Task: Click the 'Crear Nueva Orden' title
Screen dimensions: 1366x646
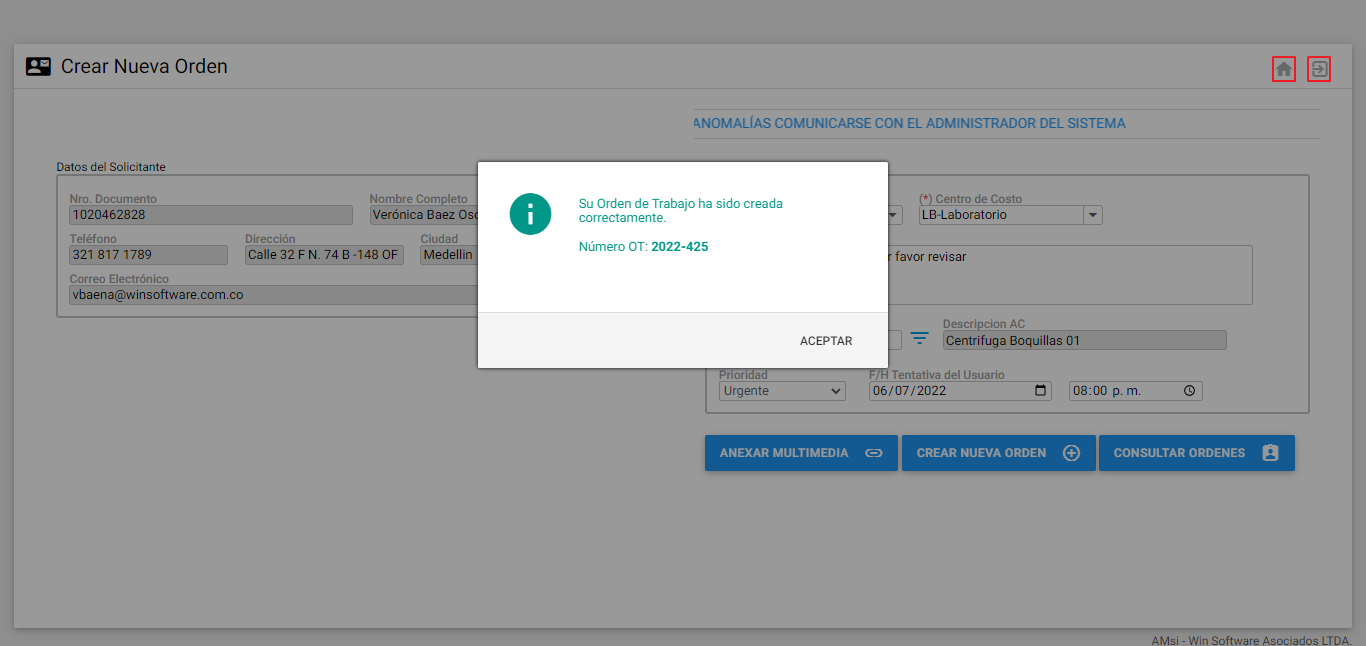Action: pos(144,67)
